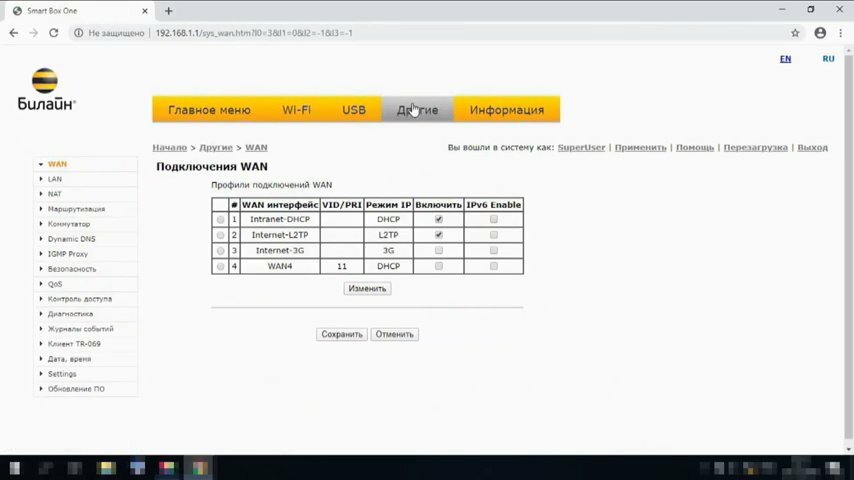Disable the Intranet-DHCP enable checkbox
854x480 pixels.
[438, 219]
